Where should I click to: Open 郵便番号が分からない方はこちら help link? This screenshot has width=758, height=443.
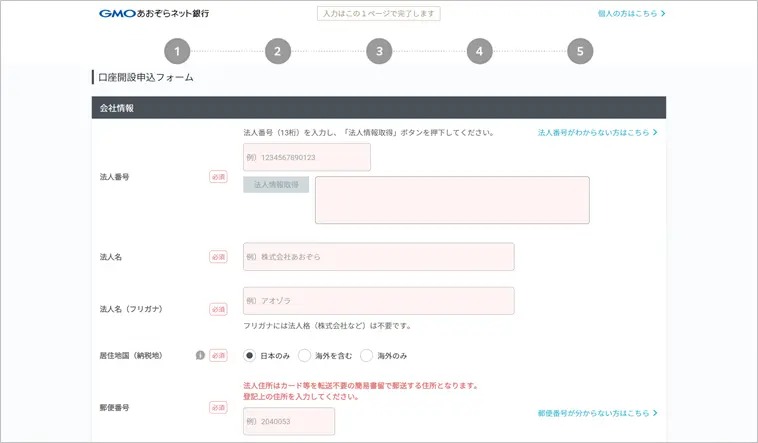[597, 412]
